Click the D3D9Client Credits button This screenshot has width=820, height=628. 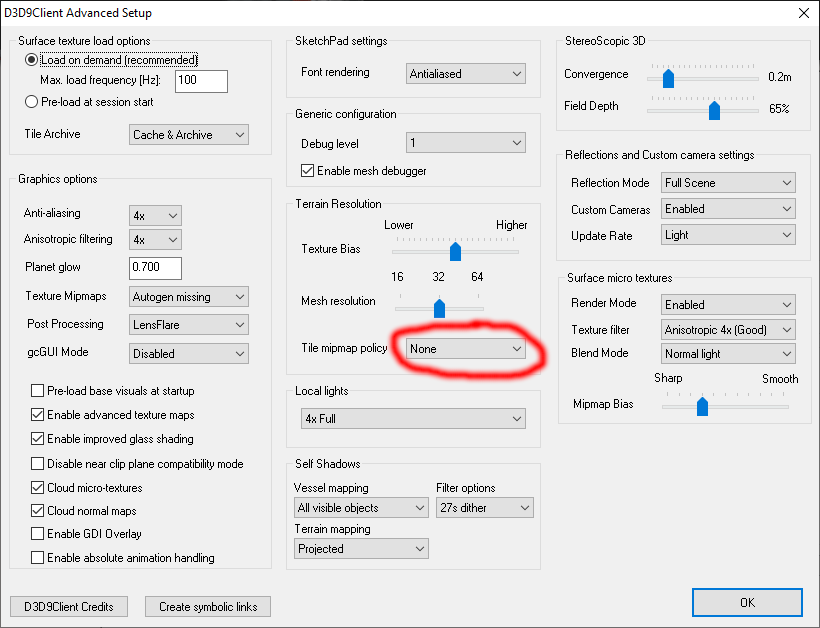(x=69, y=607)
